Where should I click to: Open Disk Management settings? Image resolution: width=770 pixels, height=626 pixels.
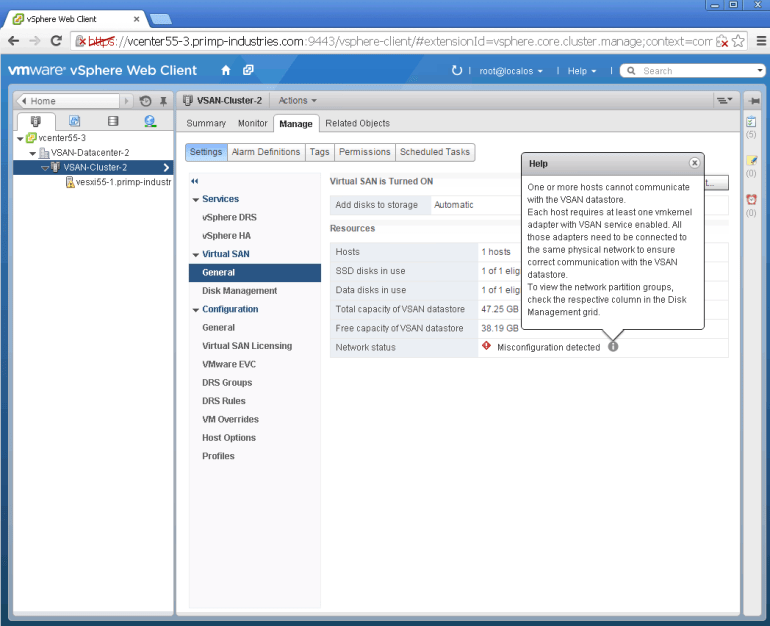pos(240,291)
